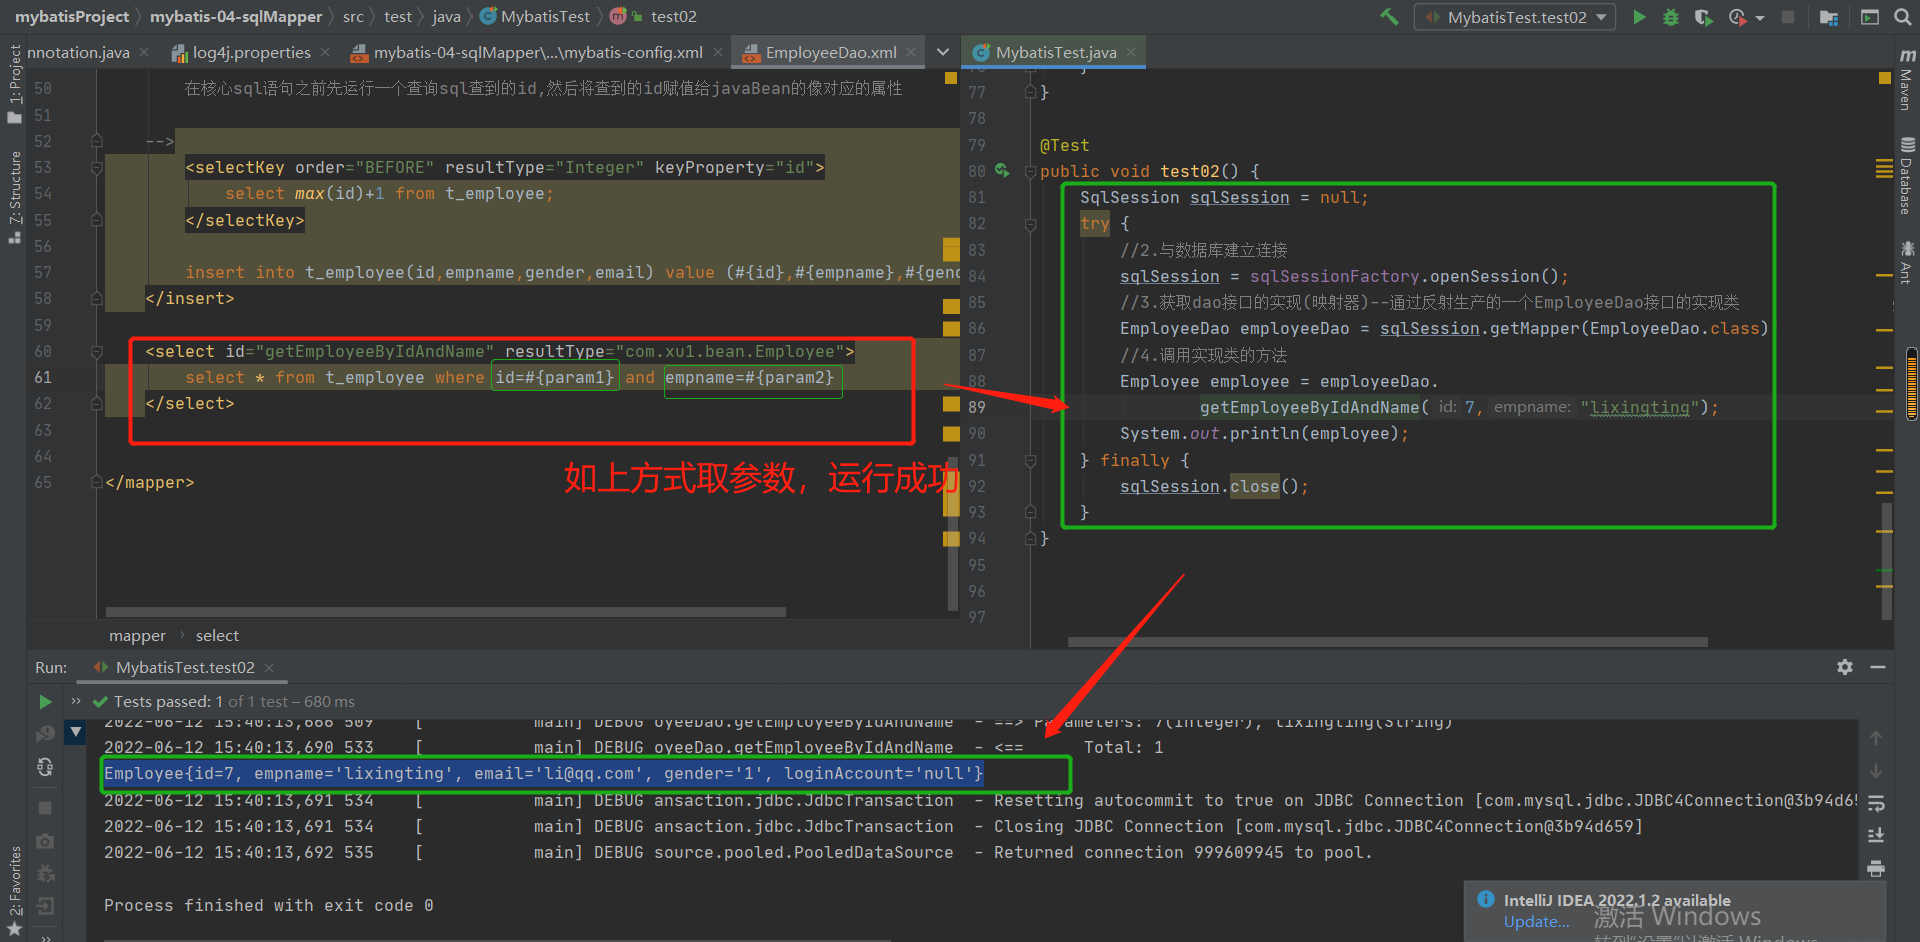The width and height of the screenshot is (1920, 942).
Task: Open Run panel settings gear
Action: [1845, 667]
